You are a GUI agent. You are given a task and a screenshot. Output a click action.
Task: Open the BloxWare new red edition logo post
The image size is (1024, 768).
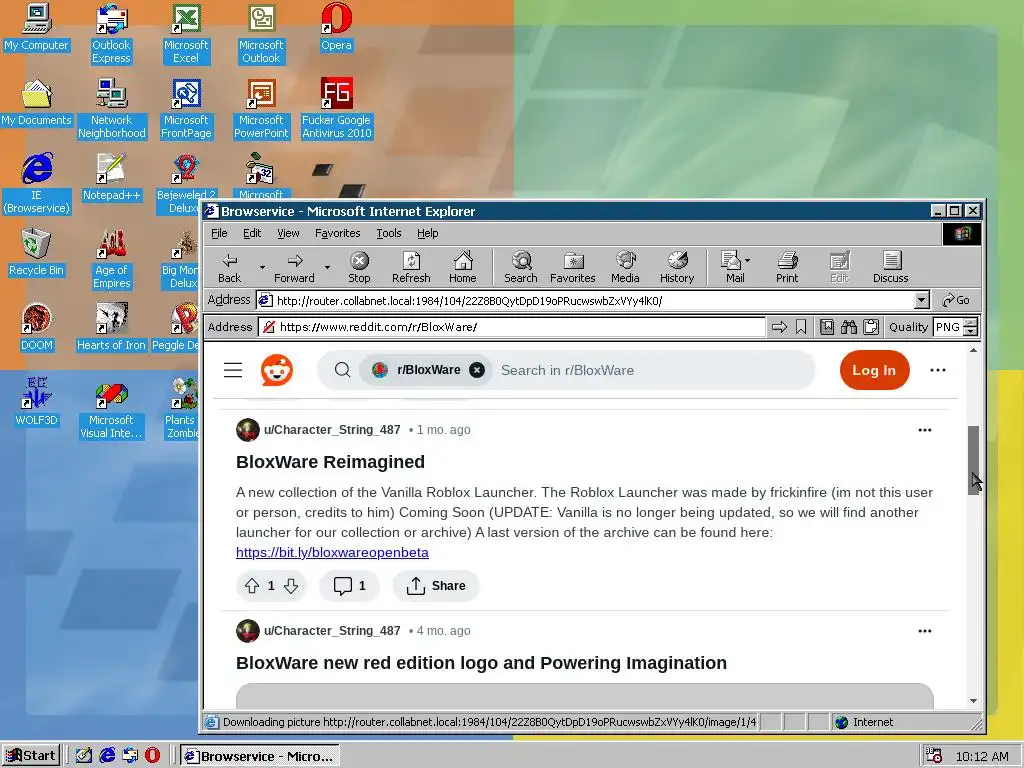click(481, 663)
